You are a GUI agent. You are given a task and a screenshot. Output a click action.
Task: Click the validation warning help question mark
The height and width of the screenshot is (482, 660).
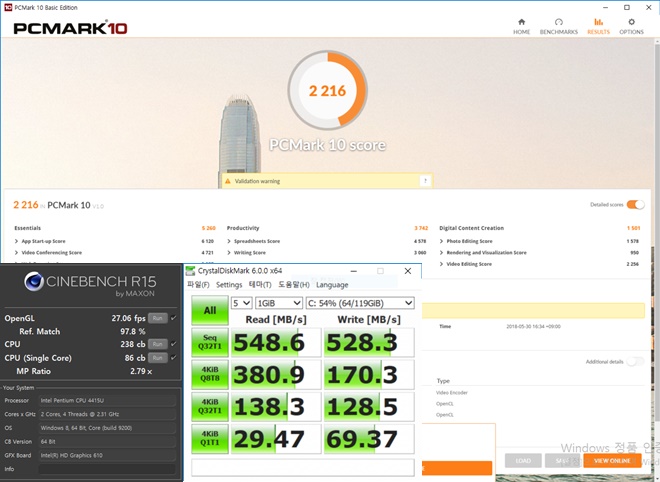(x=425, y=181)
